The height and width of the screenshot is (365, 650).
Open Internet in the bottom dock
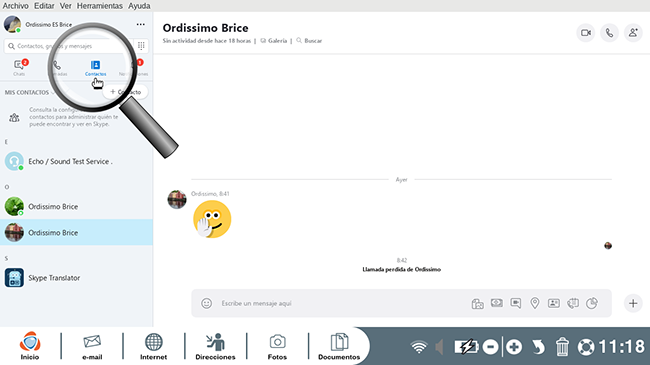pos(153,346)
